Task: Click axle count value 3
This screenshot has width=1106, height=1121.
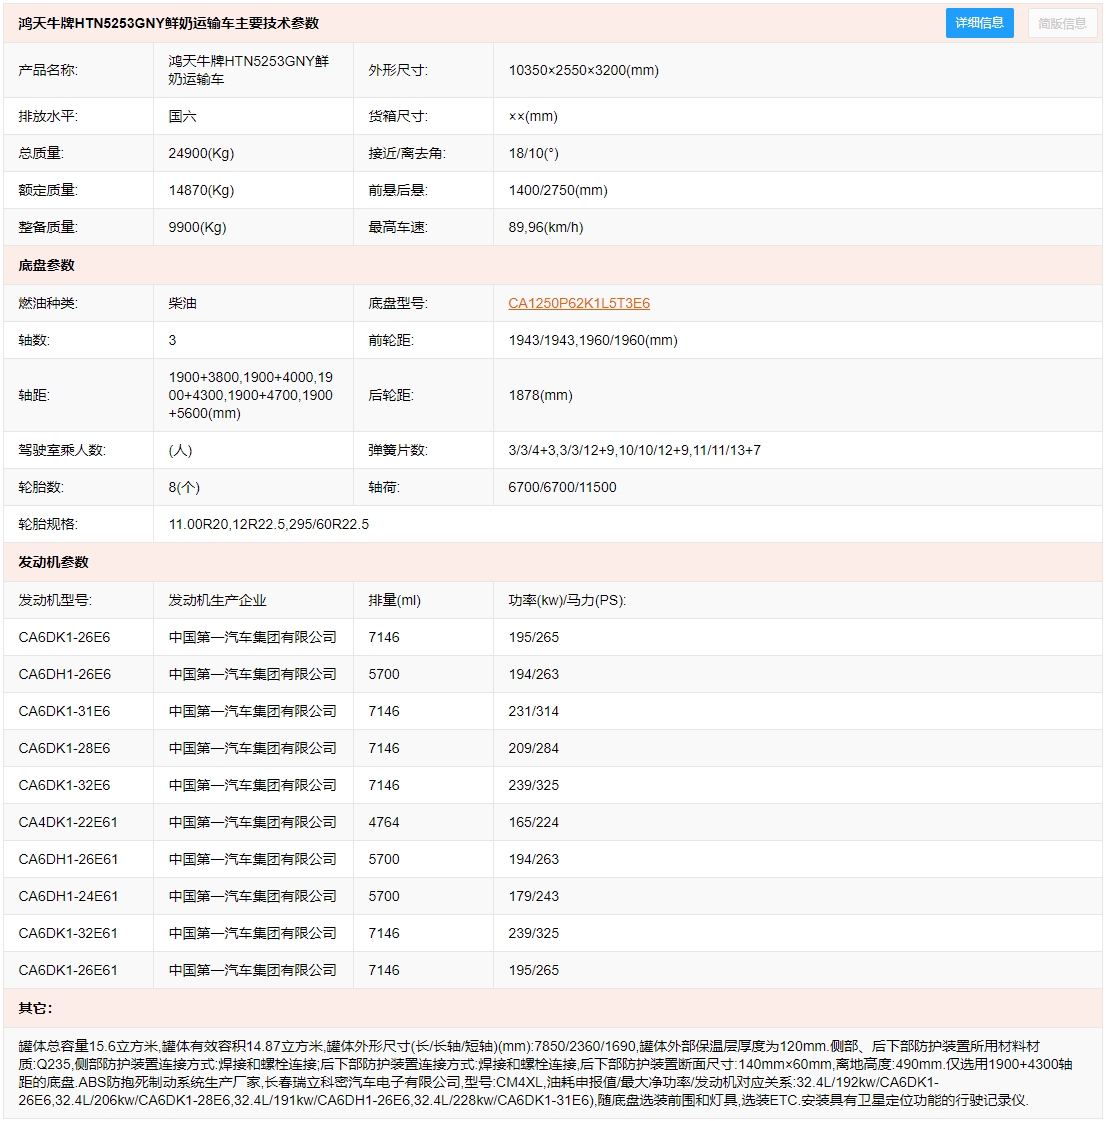Action: pos(172,340)
